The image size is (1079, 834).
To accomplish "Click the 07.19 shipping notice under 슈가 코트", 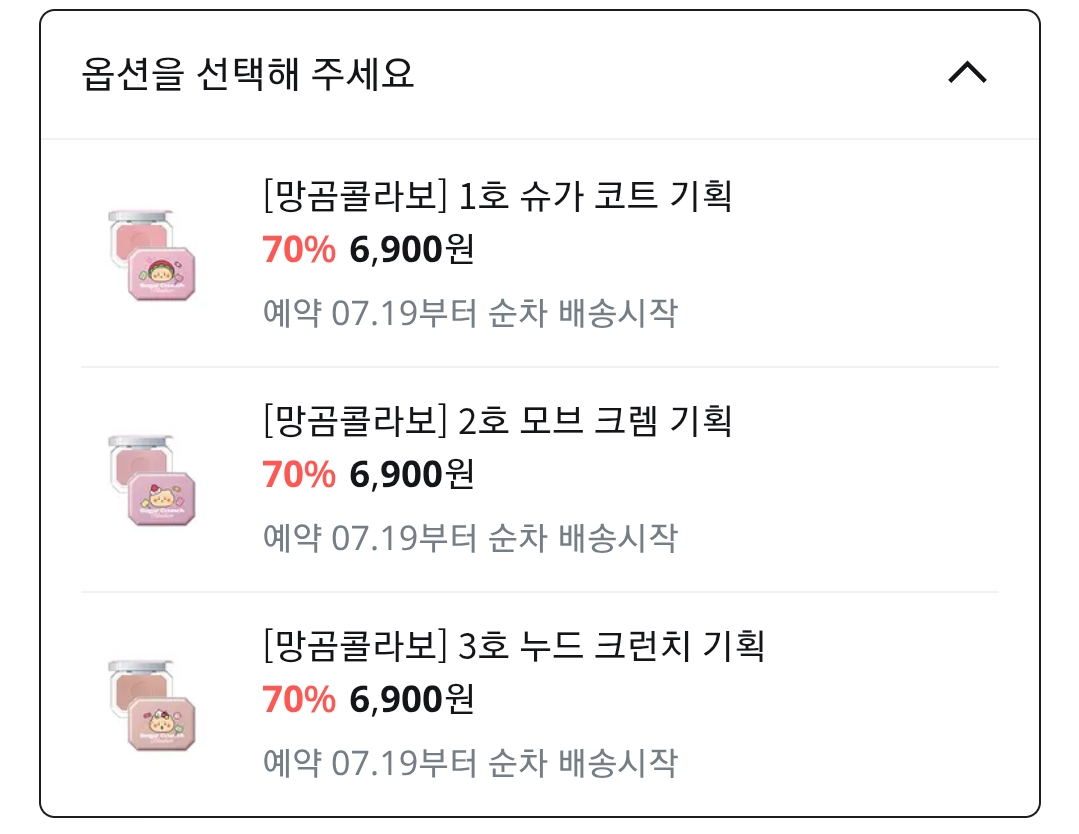I will click(x=471, y=313).
